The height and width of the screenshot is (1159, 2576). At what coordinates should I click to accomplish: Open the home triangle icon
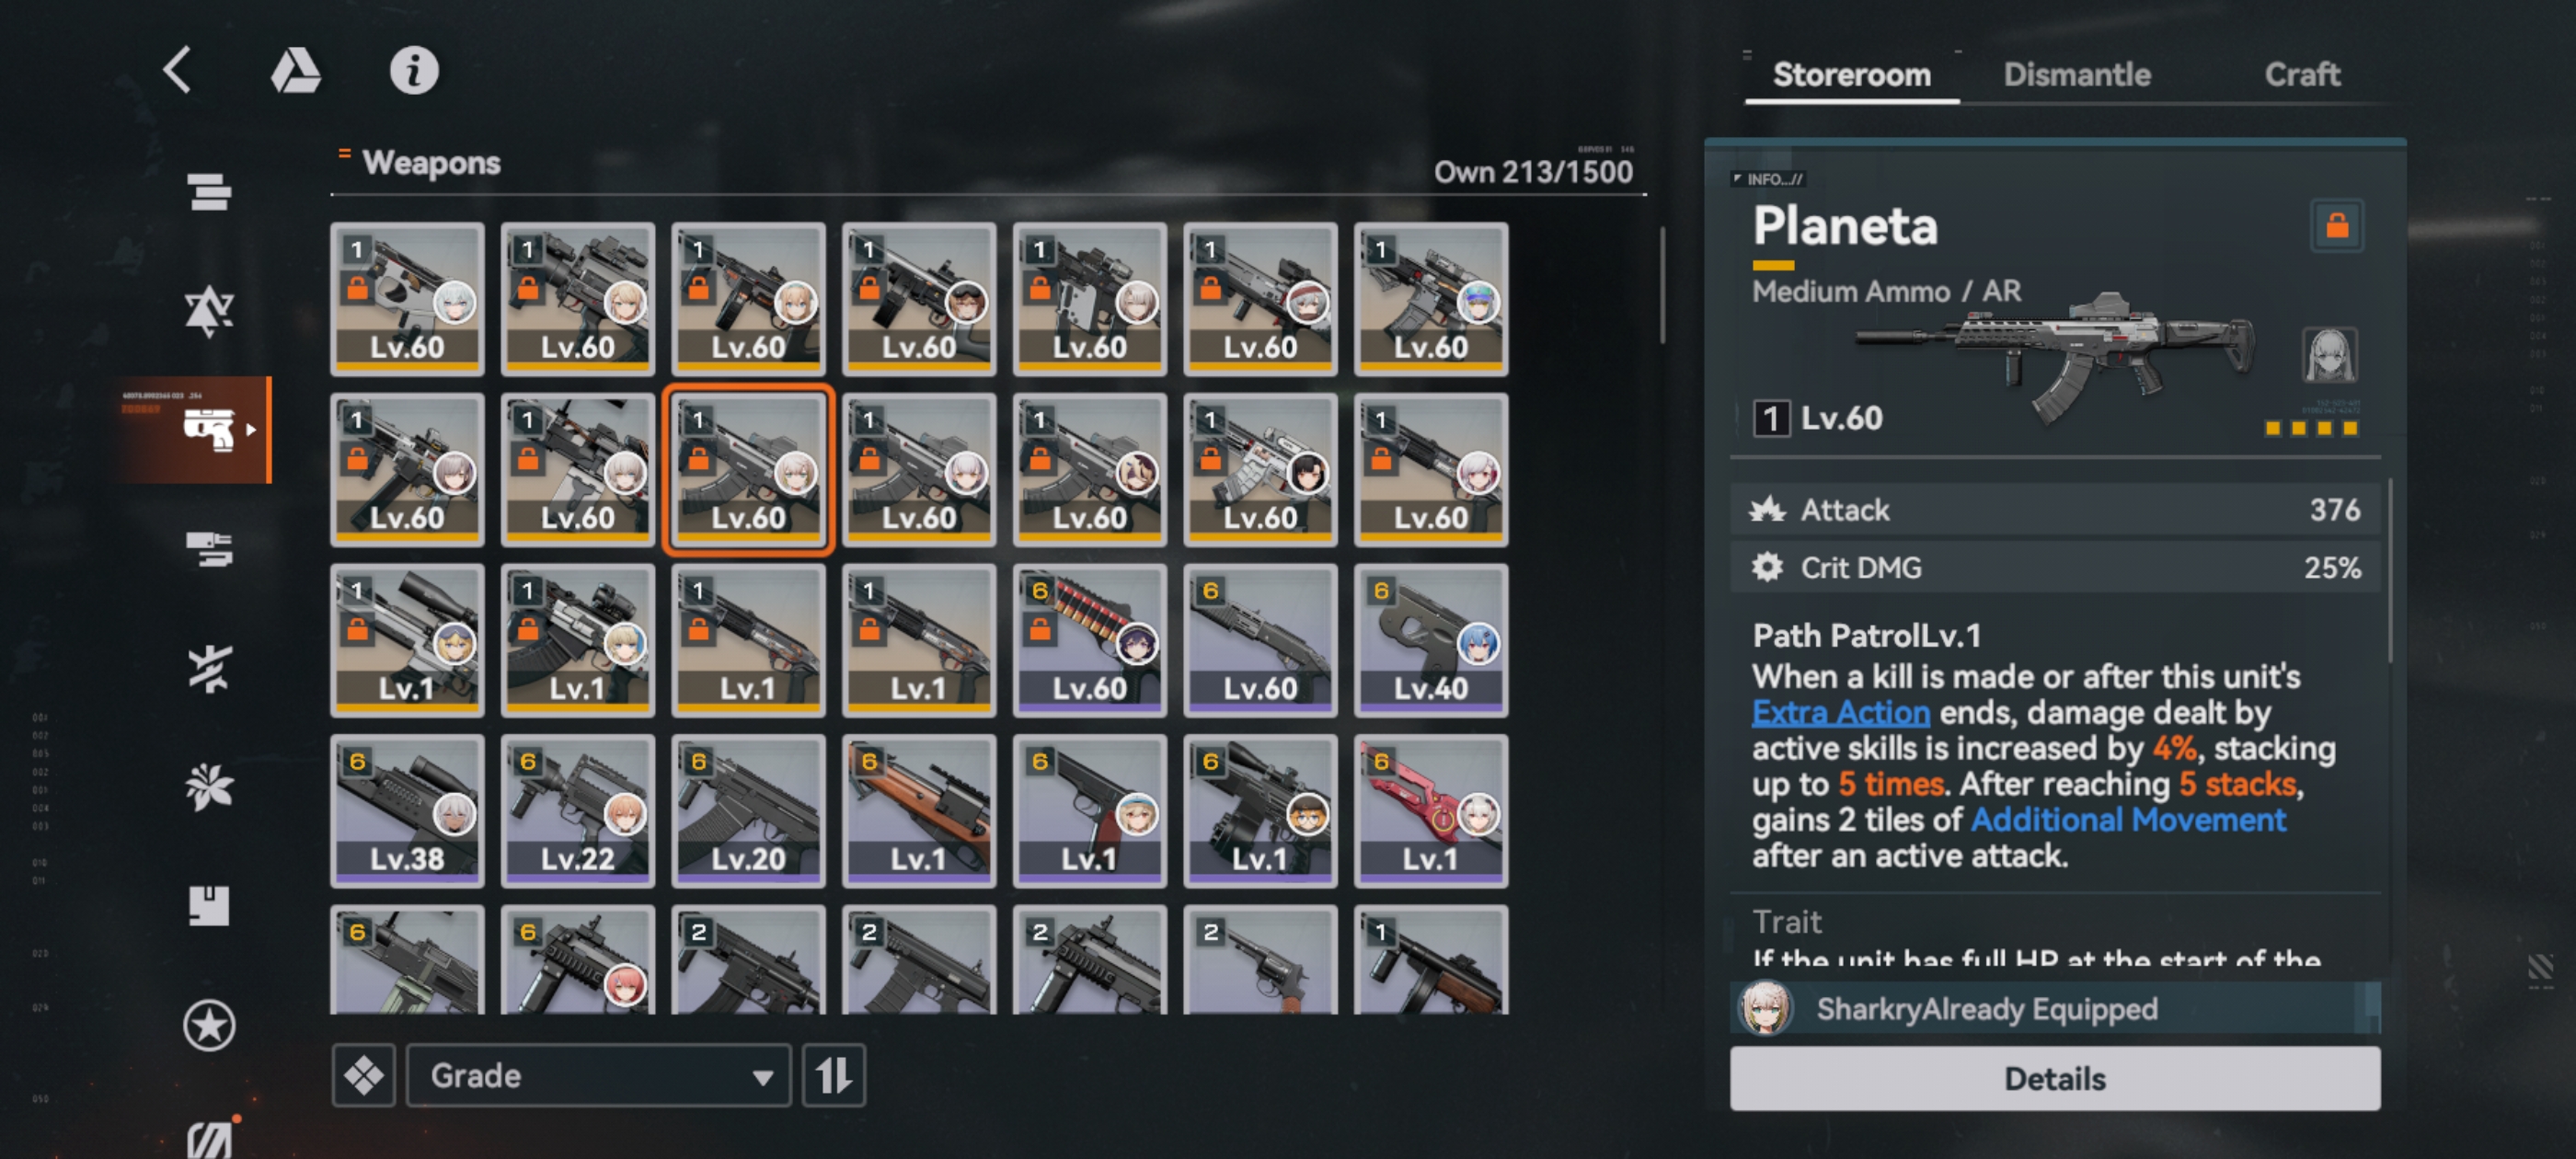295,71
